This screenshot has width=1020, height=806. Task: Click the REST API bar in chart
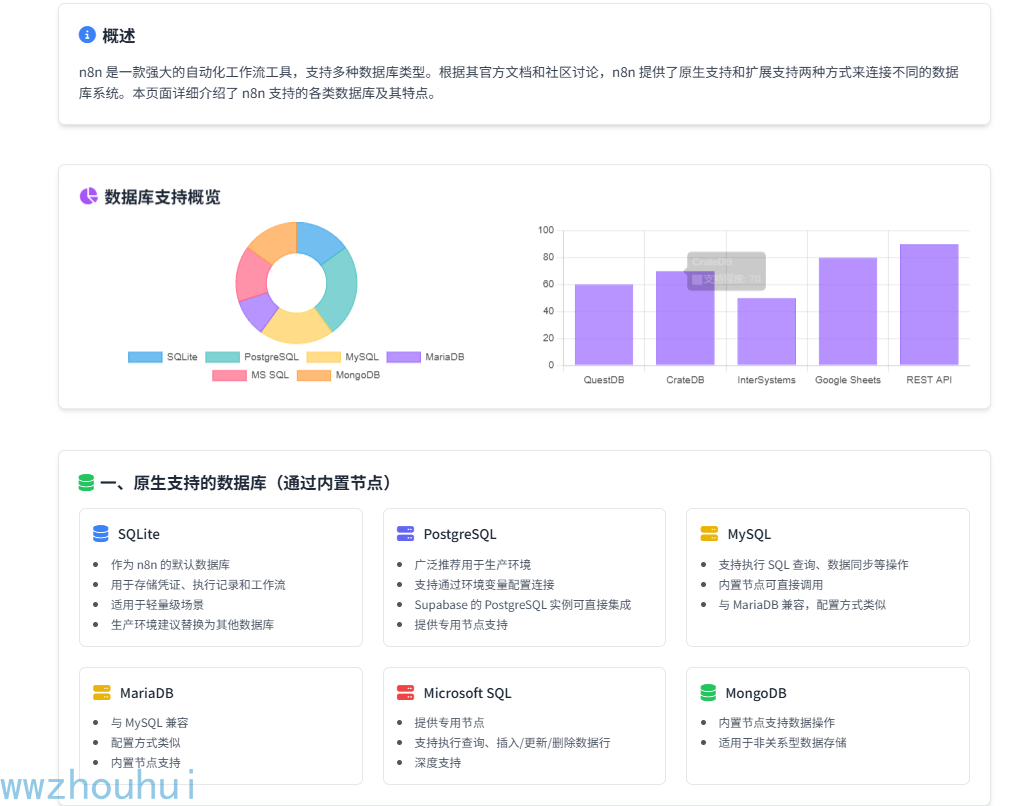click(x=929, y=304)
